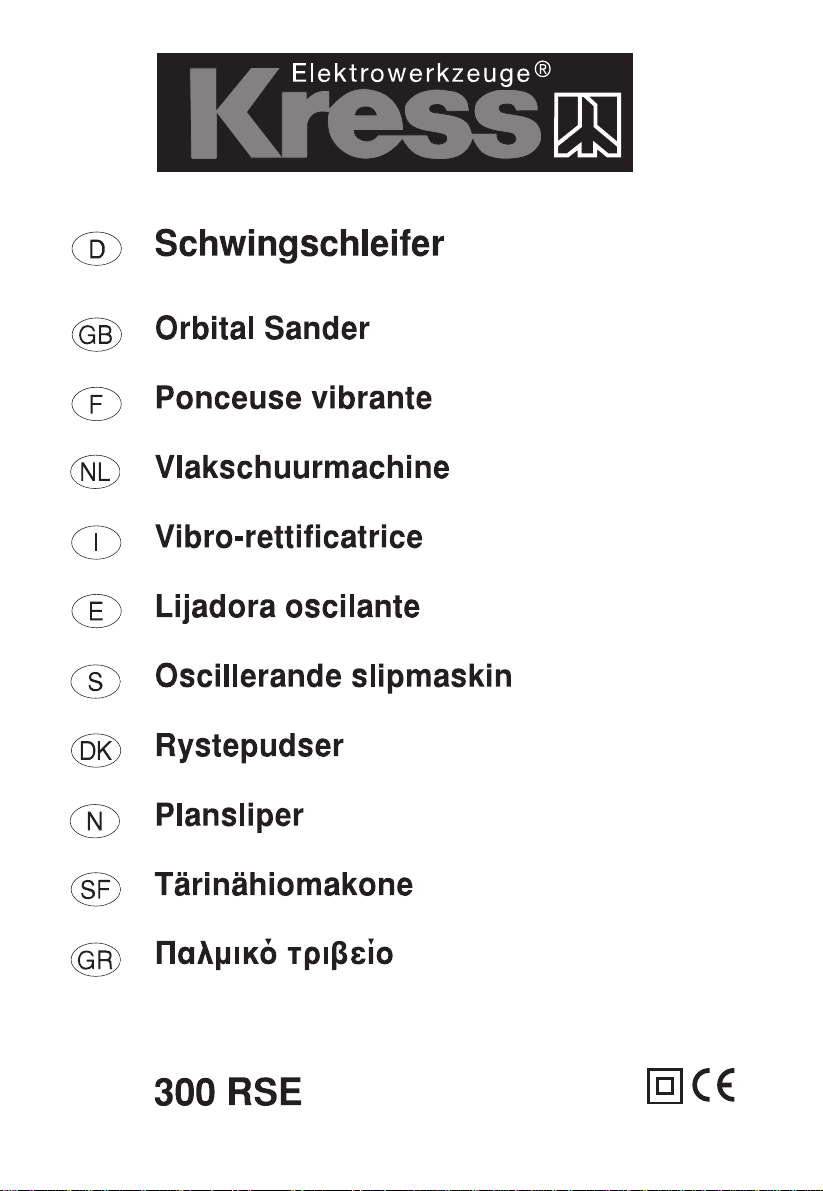Click the Tärinähiomakone text

click(x=284, y=884)
